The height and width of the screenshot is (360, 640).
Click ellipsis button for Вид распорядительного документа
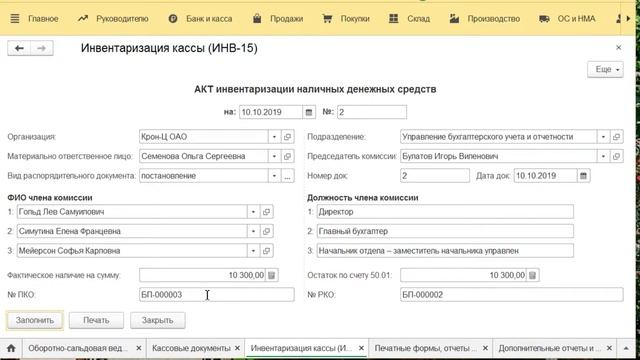(288, 176)
